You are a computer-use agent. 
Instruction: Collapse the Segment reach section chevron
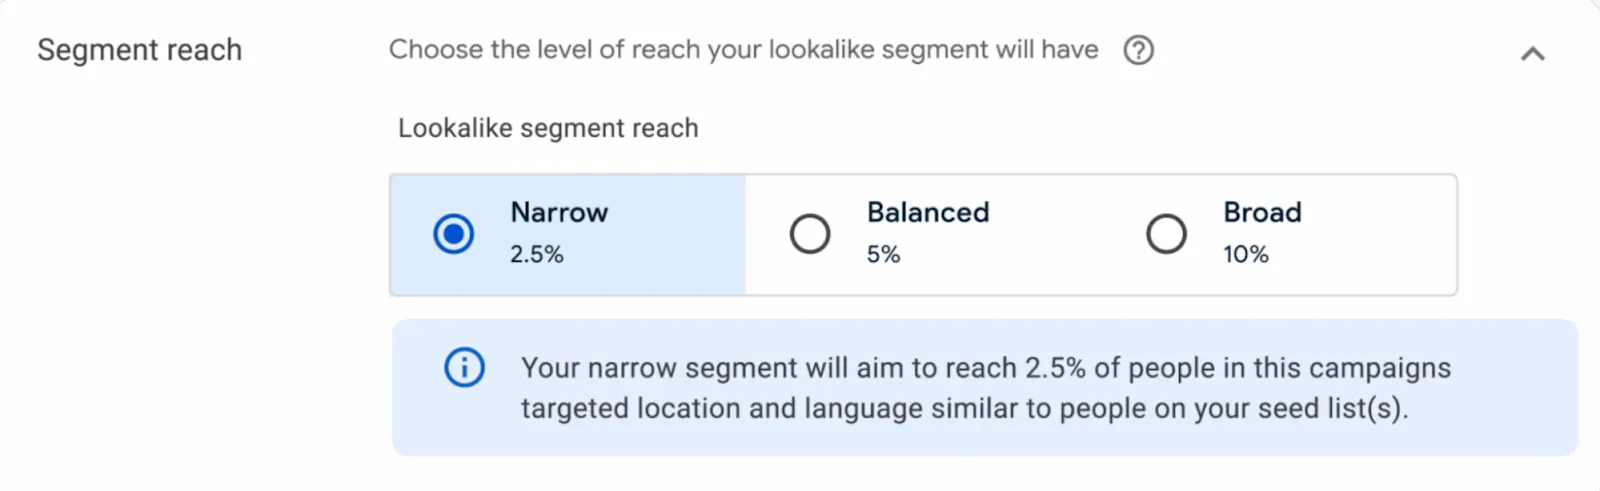click(x=1532, y=54)
